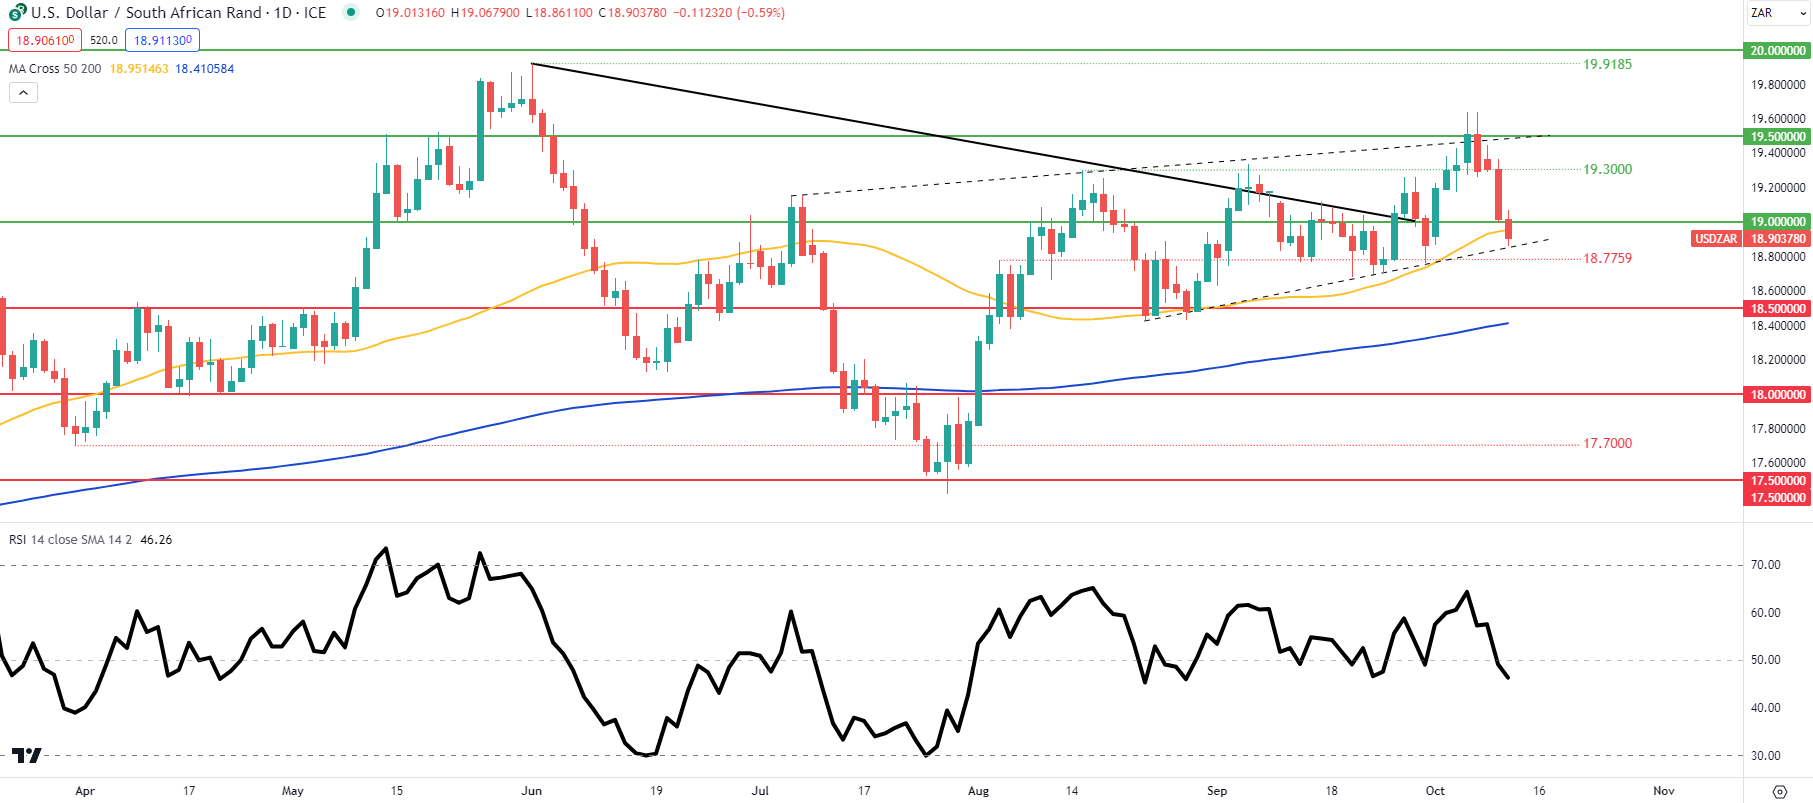Click the open price O19.013160 value
The height and width of the screenshot is (803, 1813).
click(410, 13)
